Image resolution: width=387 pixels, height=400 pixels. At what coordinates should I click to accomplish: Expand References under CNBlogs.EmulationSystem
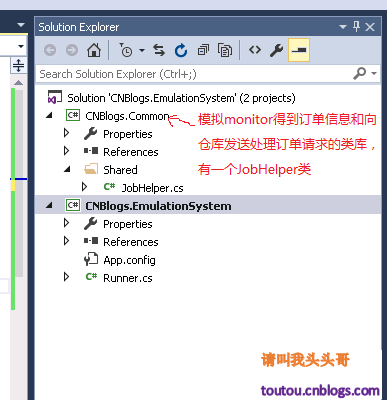(x=67, y=241)
